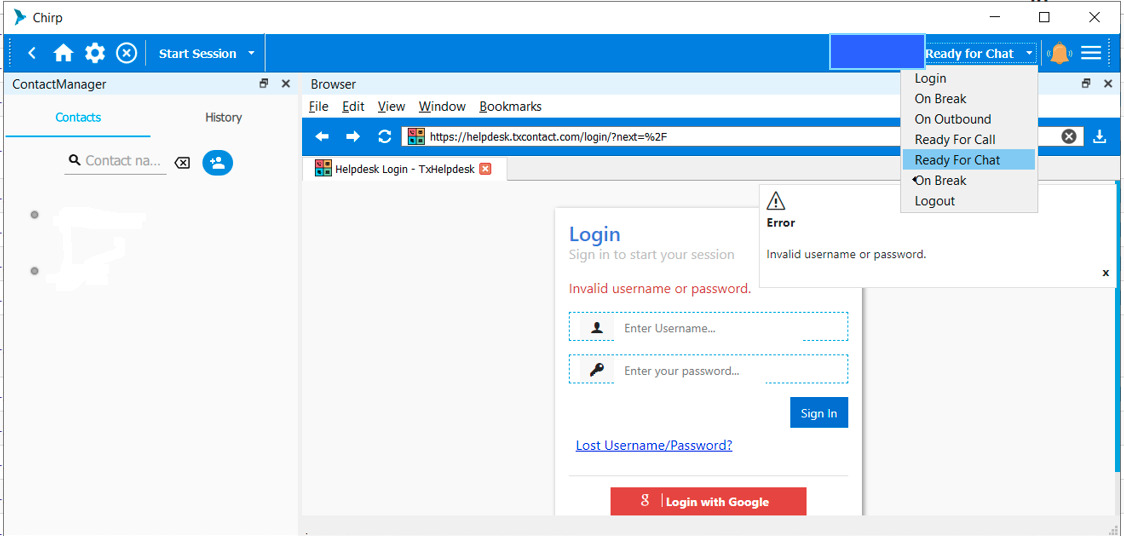
Task: Click the warning triangle icon in Error popup
Action: [x=776, y=200]
